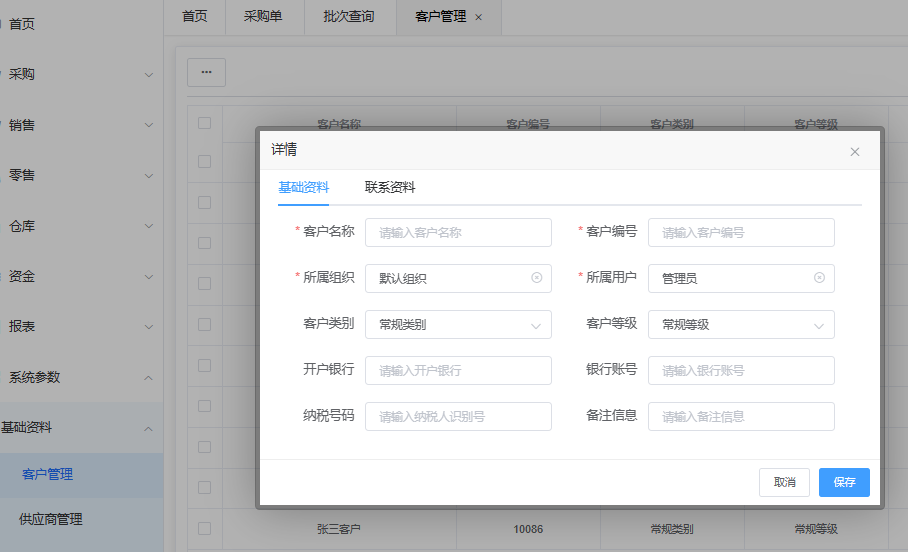
Task: Check the checkbox for the 张三客户 row
Action: click(x=204, y=528)
